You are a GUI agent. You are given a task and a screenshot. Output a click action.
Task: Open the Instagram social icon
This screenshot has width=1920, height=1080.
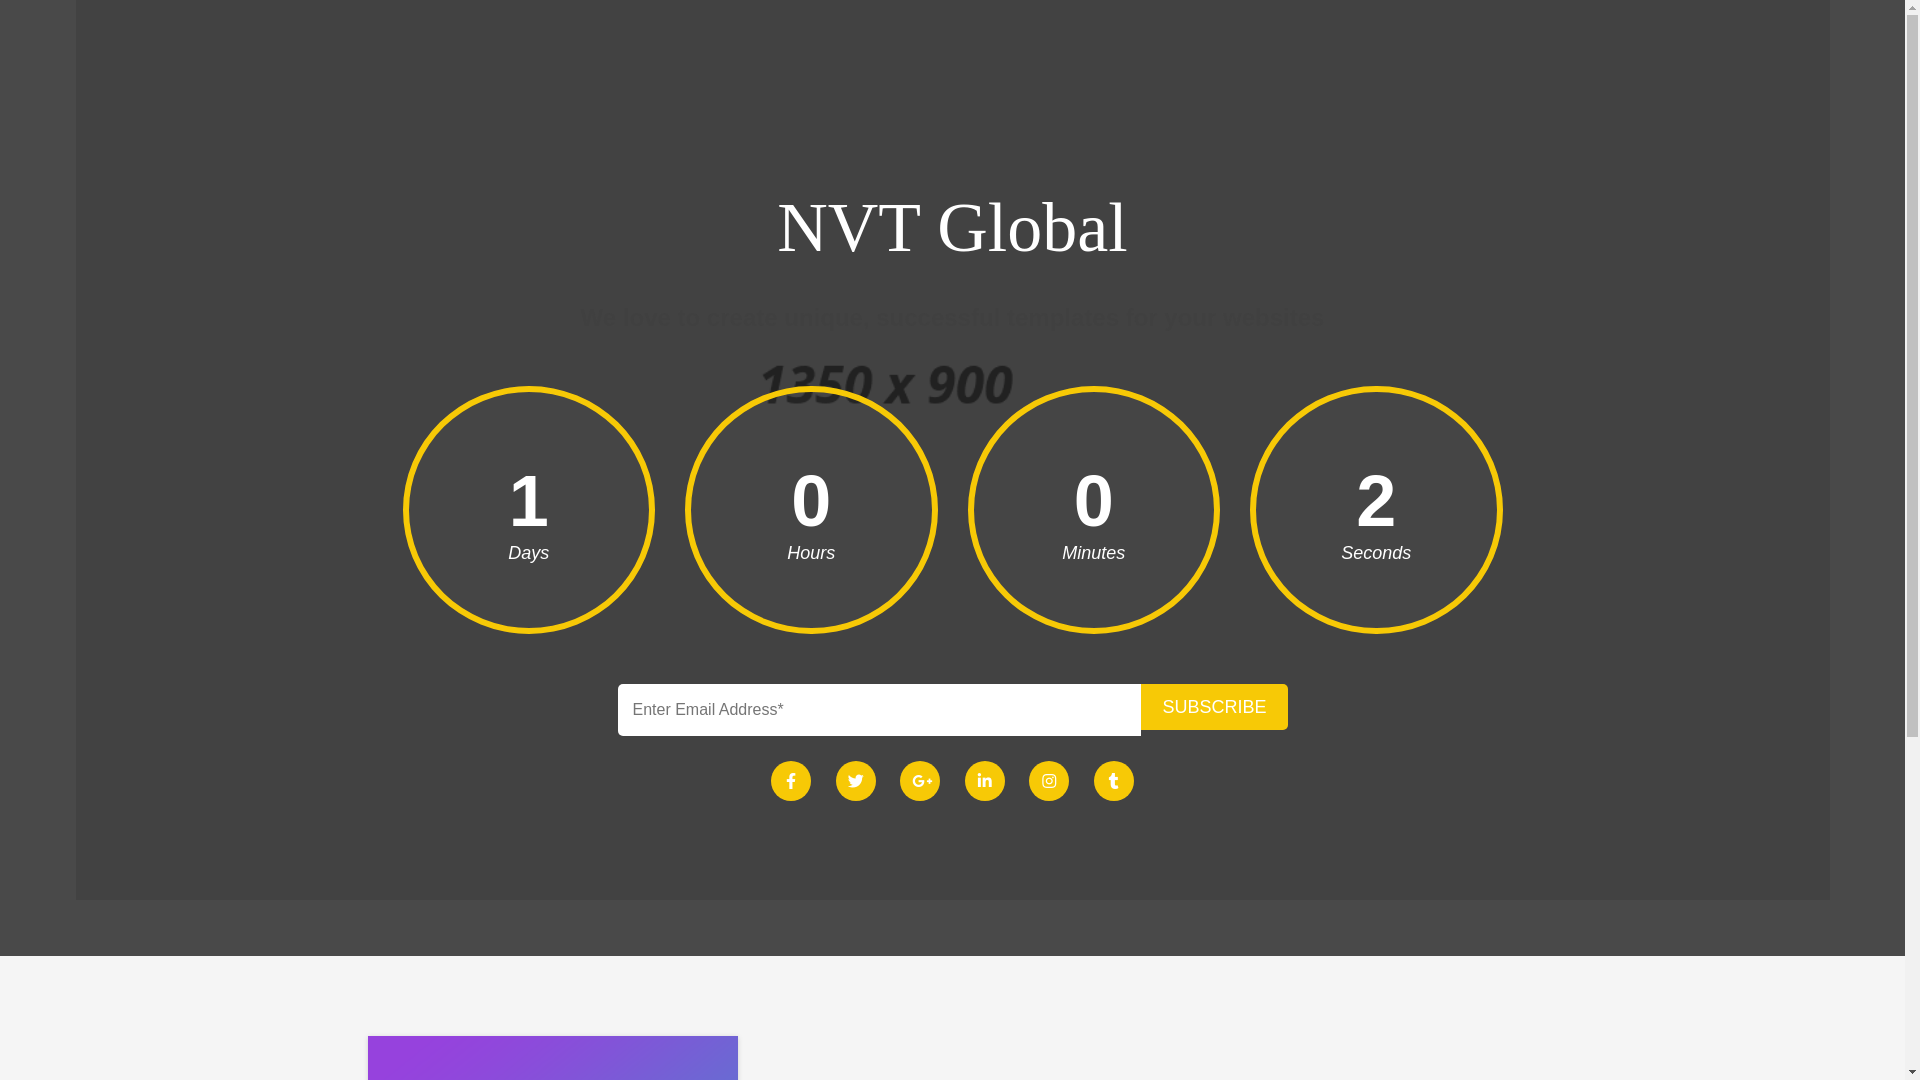1048,781
